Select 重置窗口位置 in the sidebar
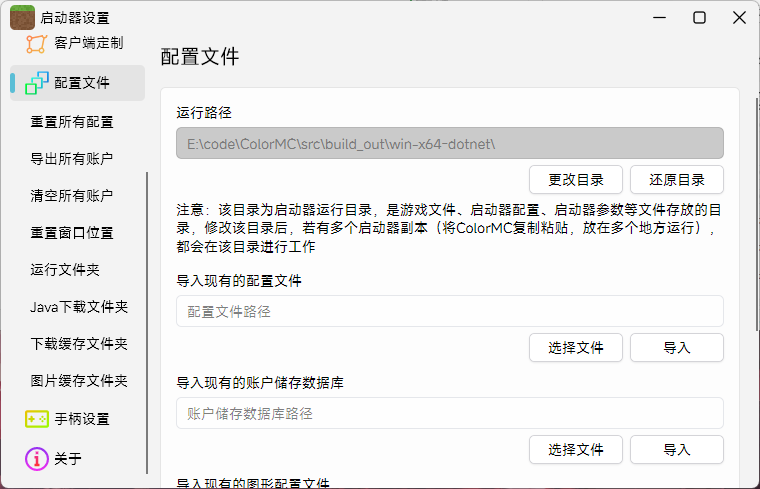This screenshot has width=760, height=489. pos(72,233)
